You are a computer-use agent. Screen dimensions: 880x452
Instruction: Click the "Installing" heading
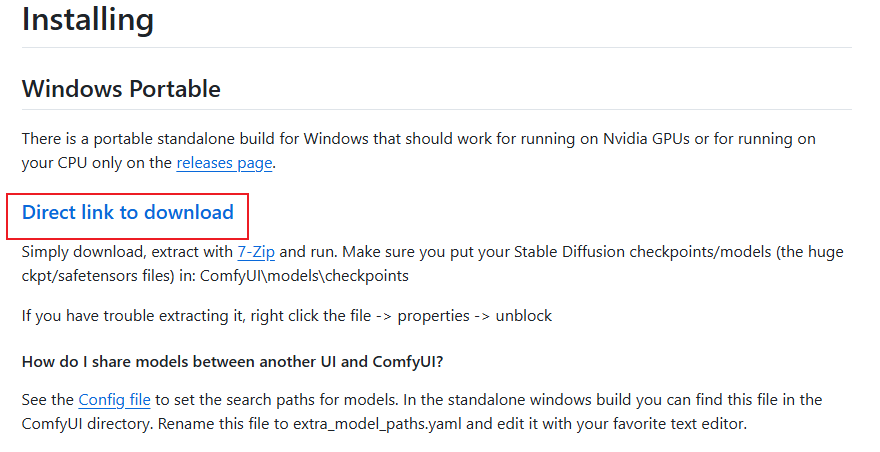point(88,19)
